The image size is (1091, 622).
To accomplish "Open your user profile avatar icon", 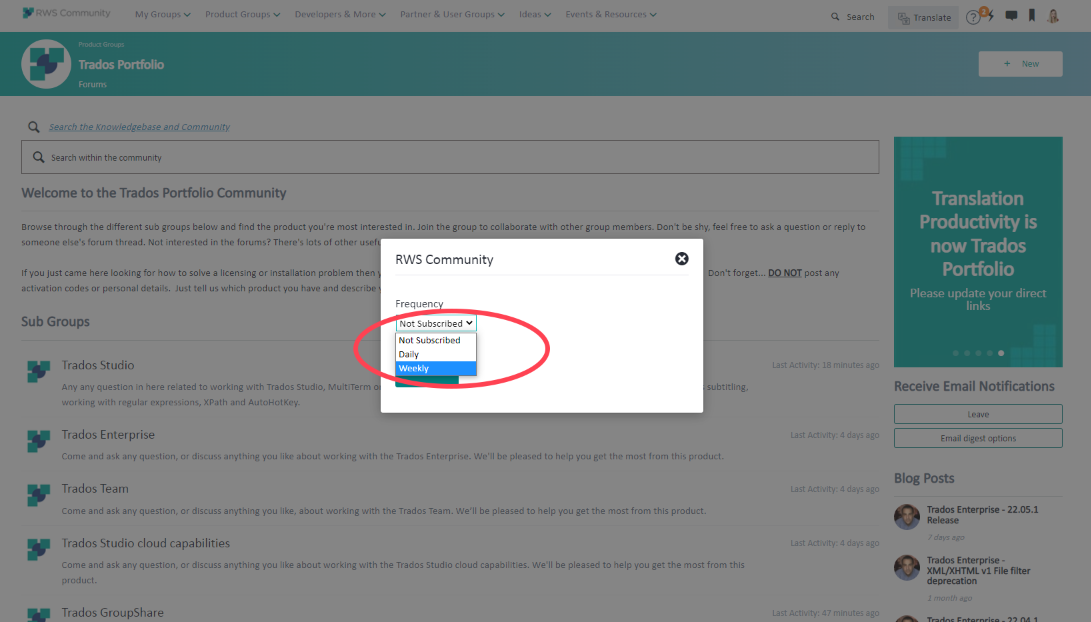I will pos(1053,16).
